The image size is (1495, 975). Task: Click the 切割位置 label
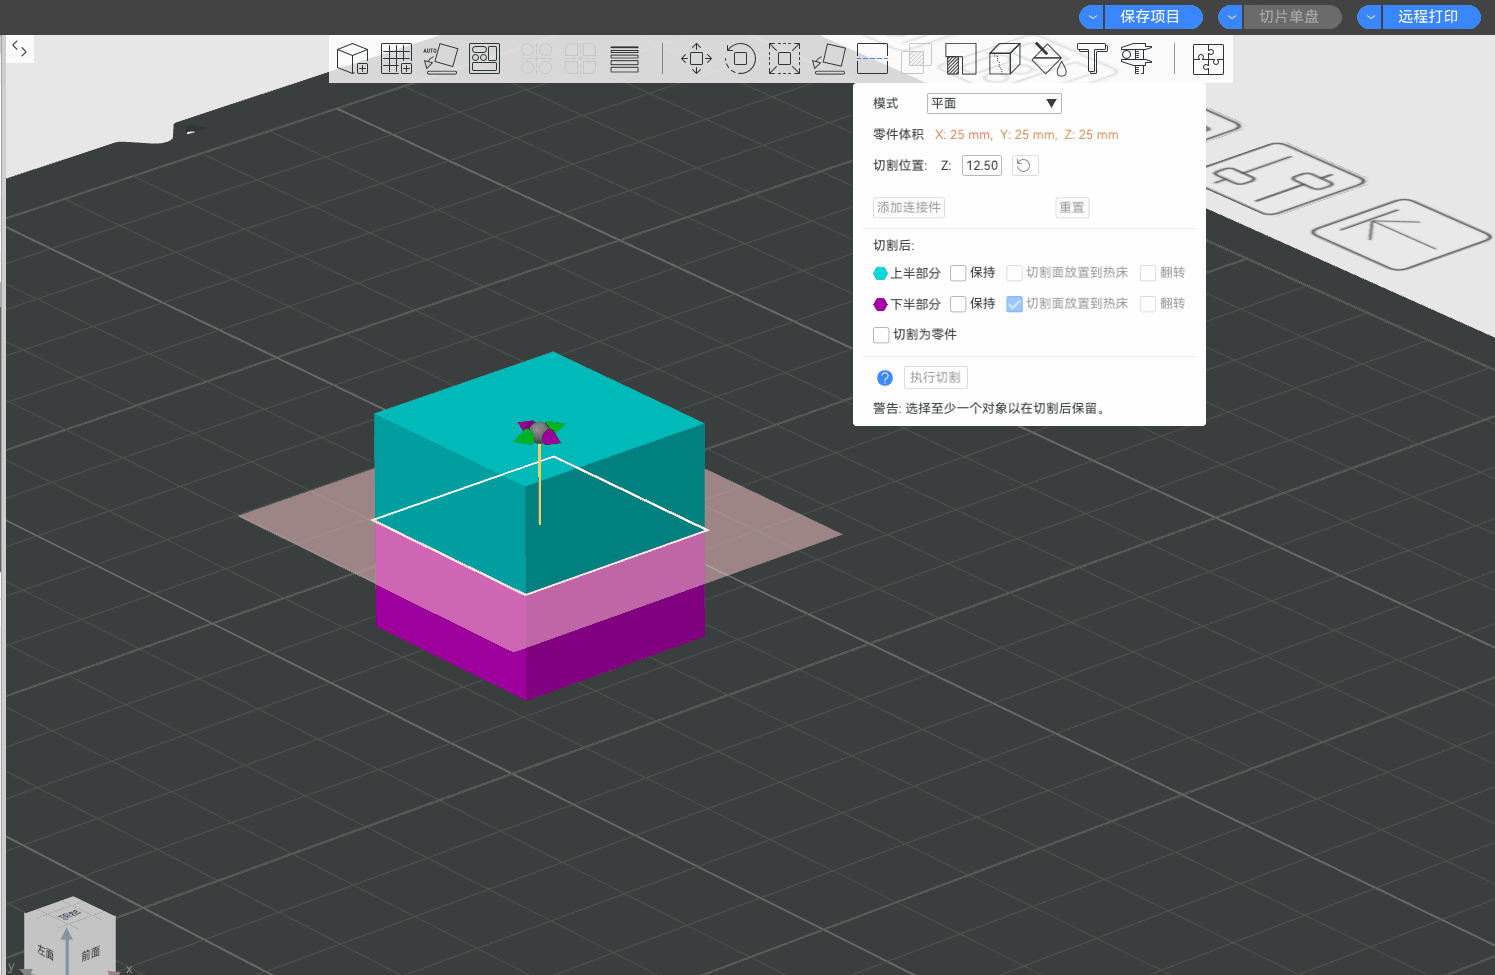tap(900, 166)
